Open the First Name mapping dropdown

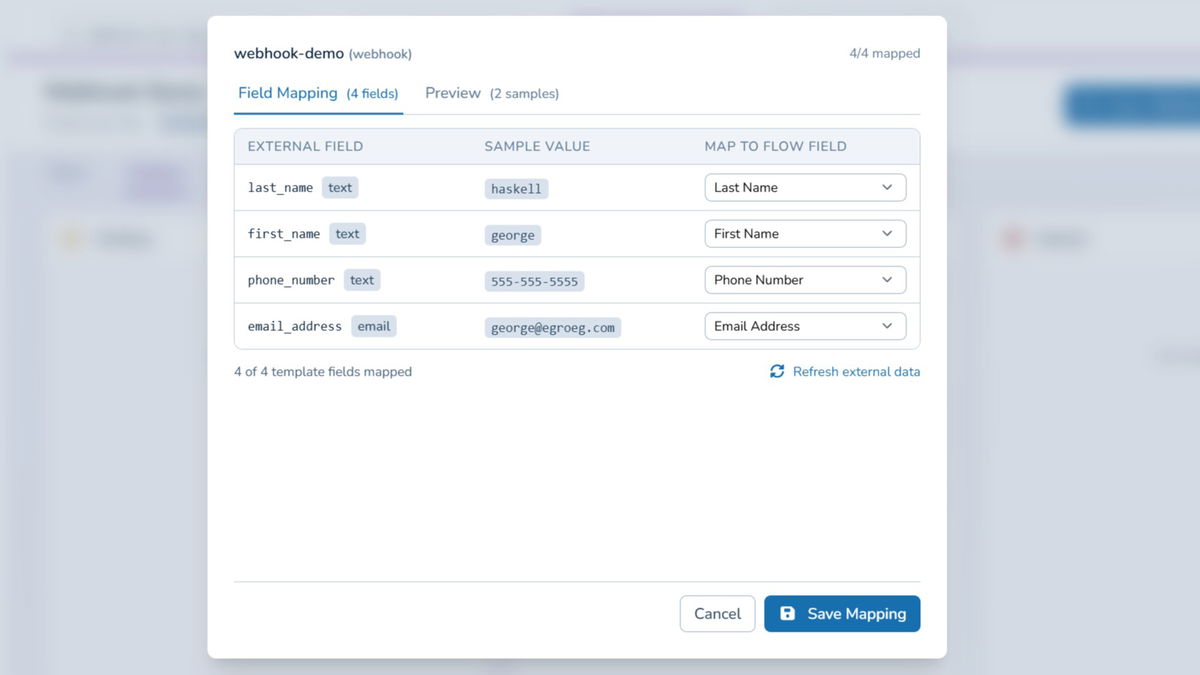coord(805,233)
